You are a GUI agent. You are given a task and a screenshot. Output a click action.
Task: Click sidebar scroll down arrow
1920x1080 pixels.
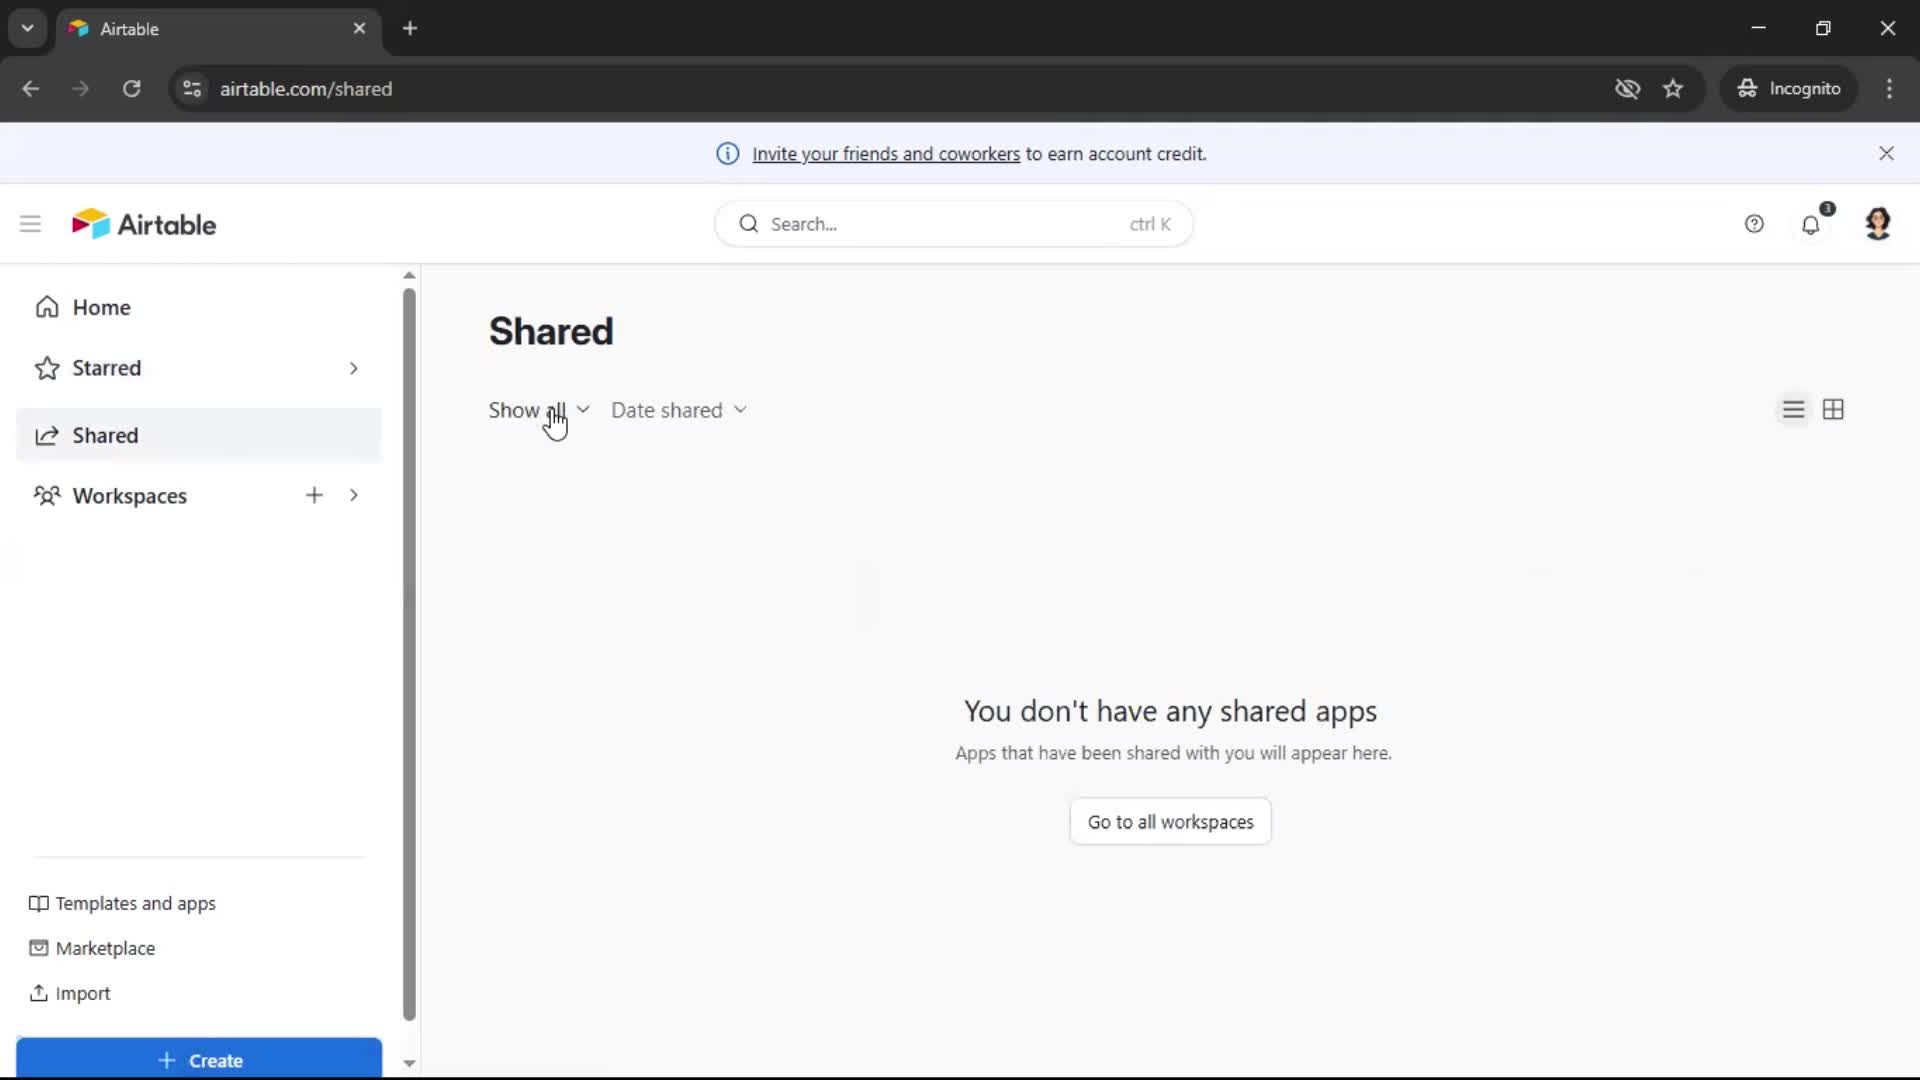409,1063
